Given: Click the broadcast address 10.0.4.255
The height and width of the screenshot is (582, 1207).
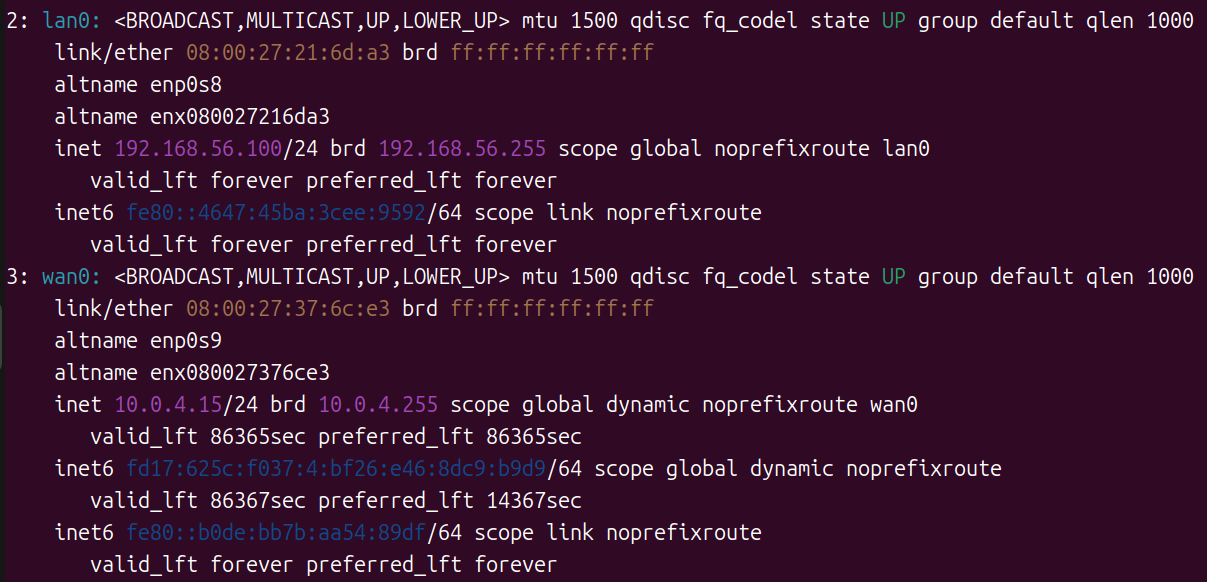Looking at the screenshot, I should (378, 405).
